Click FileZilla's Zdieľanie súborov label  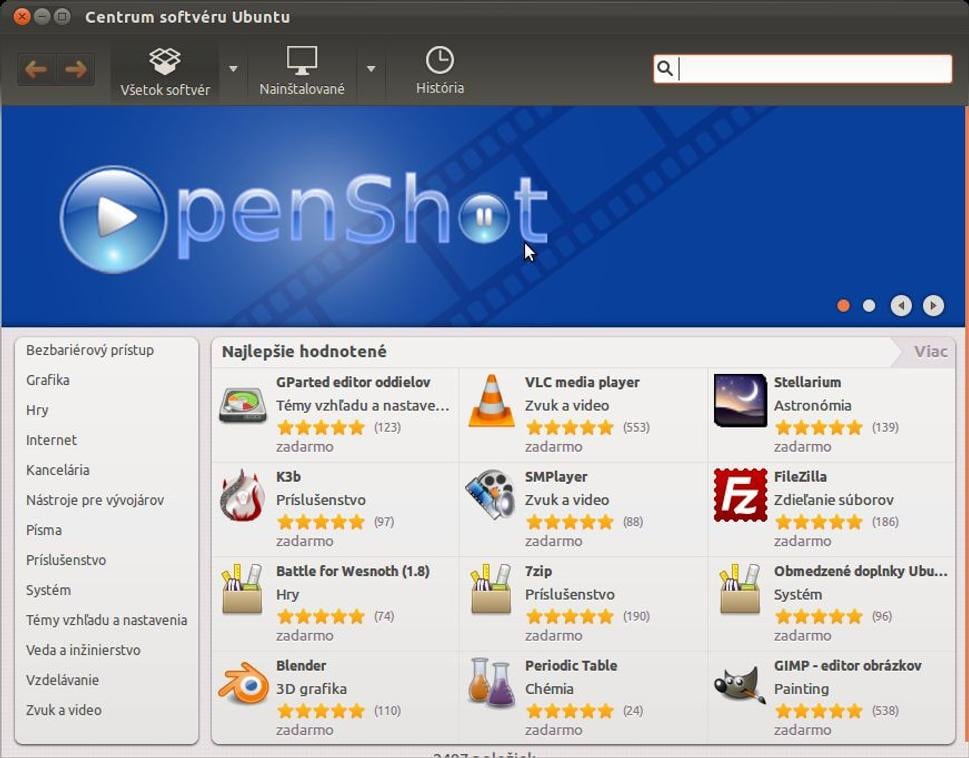[834, 500]
